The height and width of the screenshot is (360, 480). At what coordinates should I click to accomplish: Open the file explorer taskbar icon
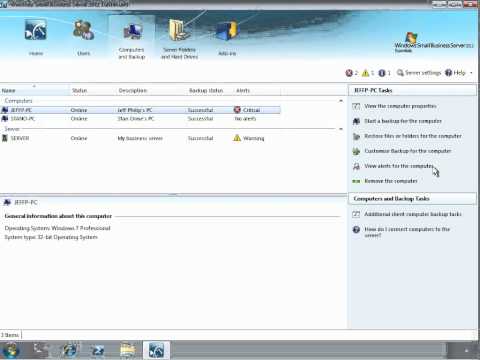[127, 350]
